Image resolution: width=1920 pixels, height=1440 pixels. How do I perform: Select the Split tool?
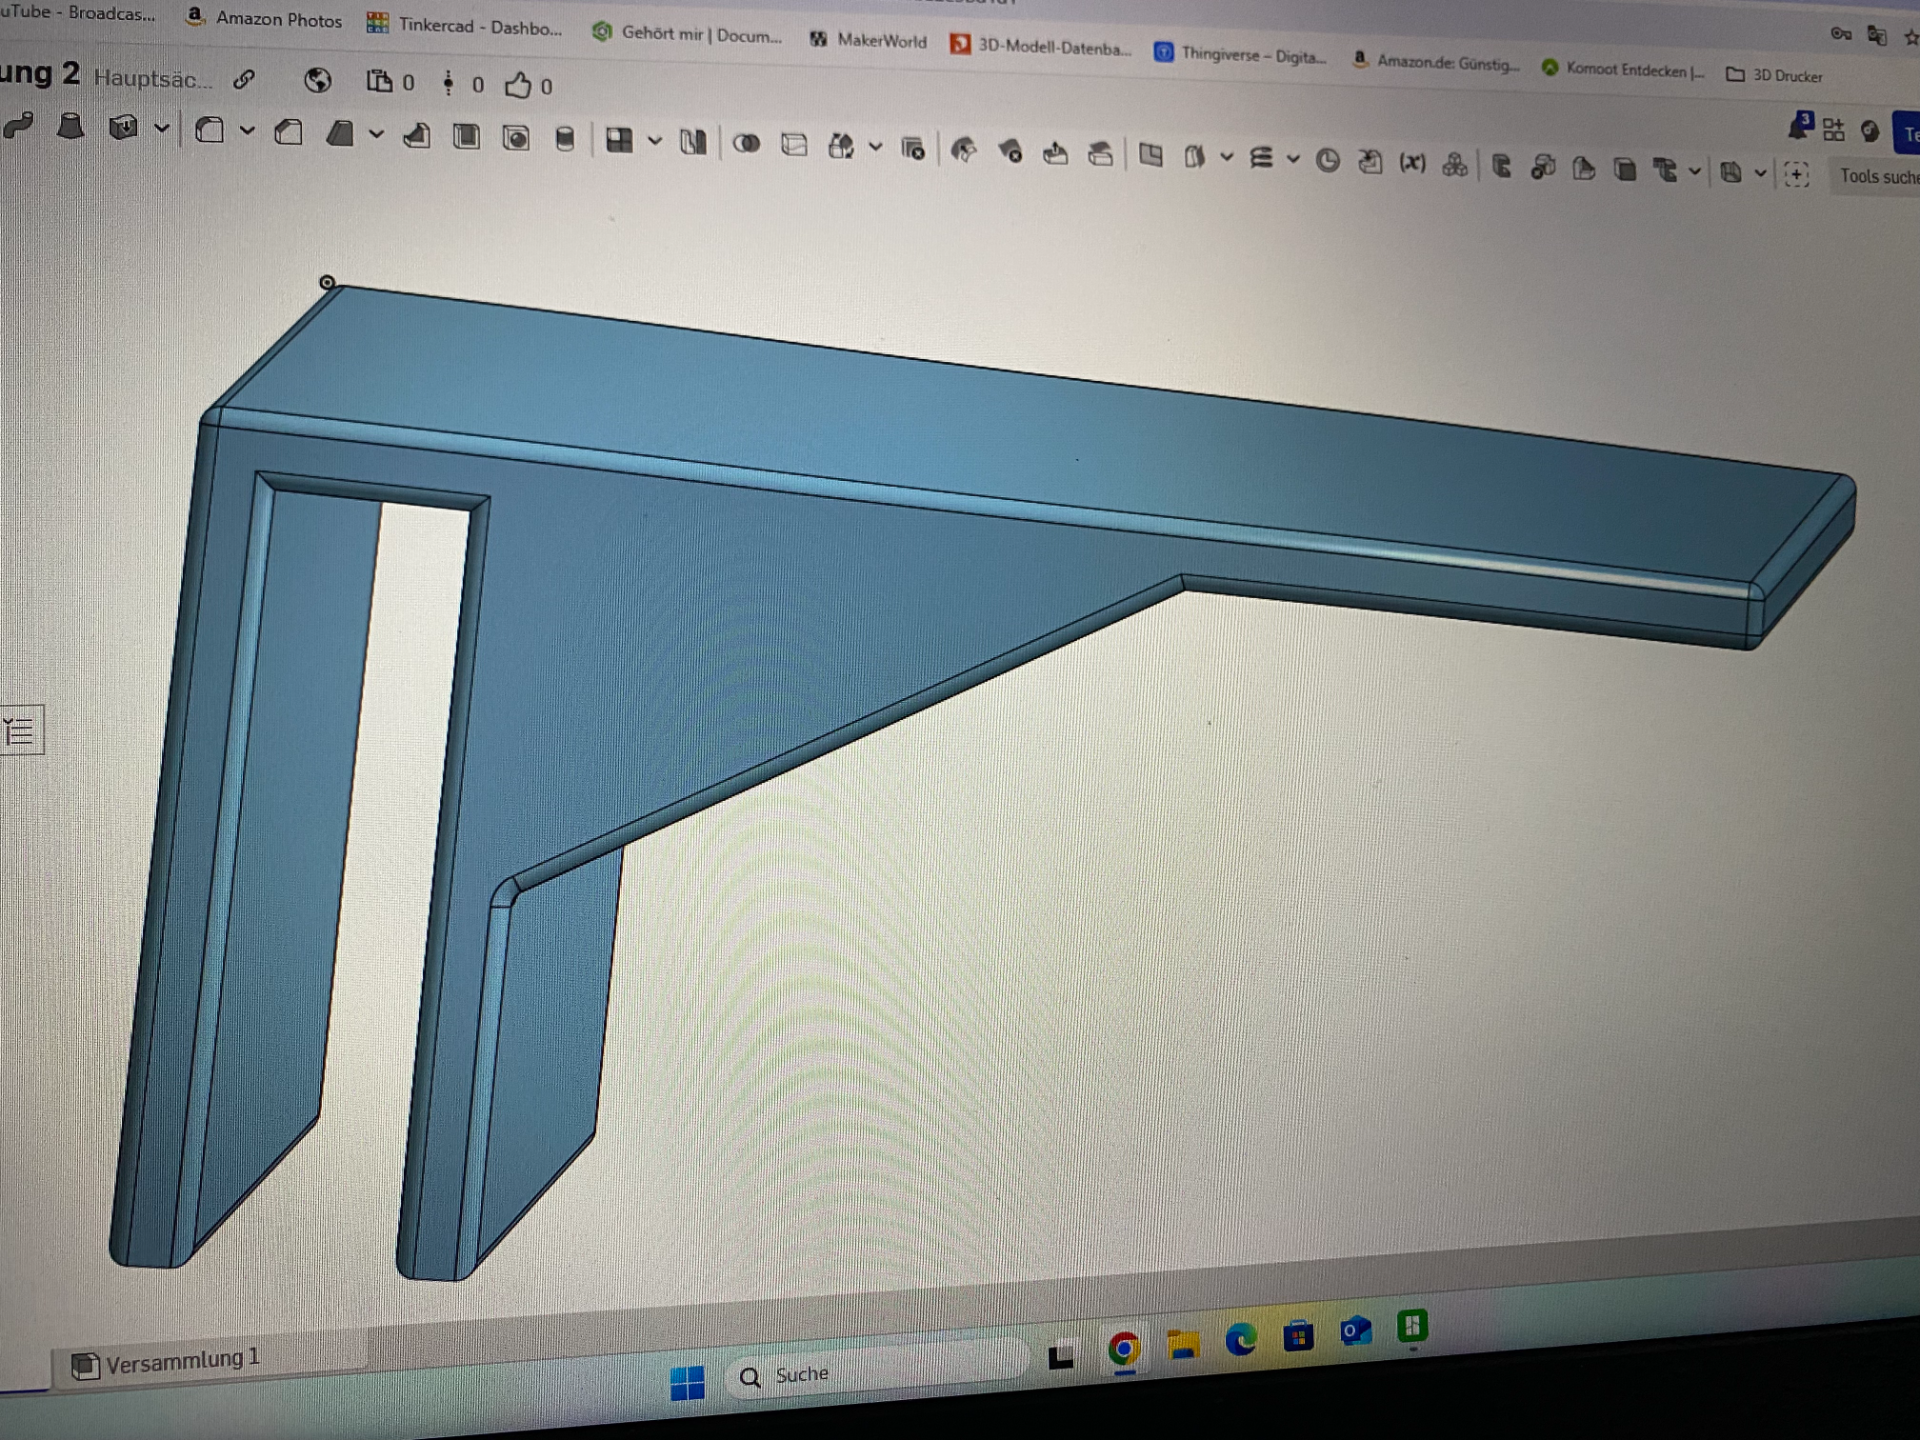point(794,145)
